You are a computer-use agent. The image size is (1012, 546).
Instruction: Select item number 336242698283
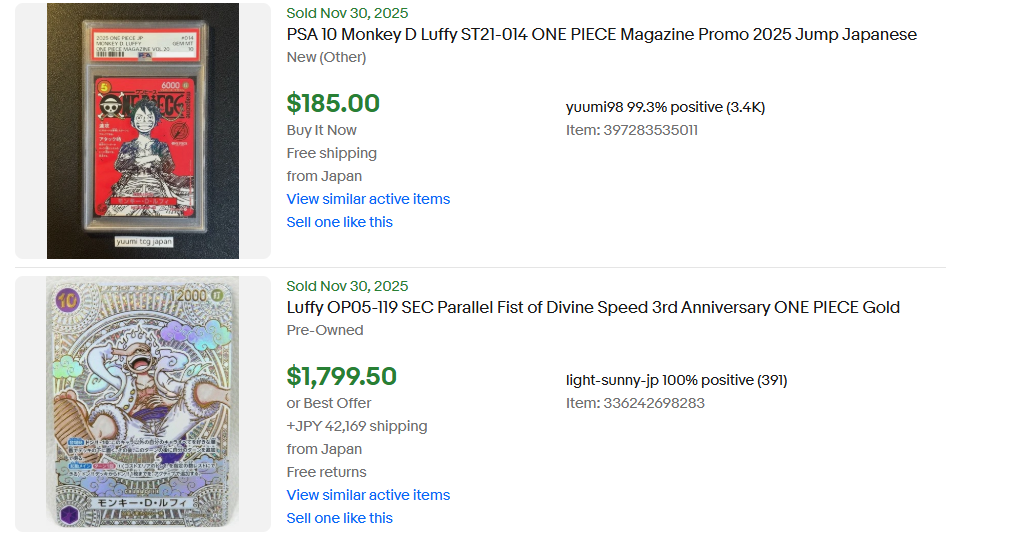pos(635,403)
